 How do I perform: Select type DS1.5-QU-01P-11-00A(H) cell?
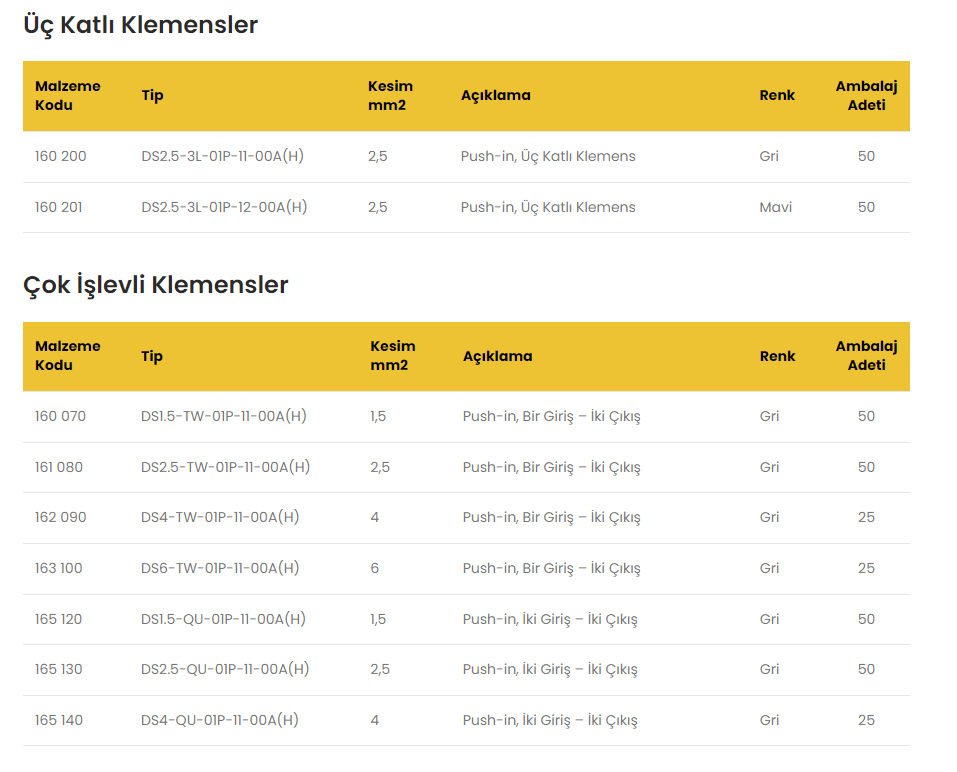(224, 619)
